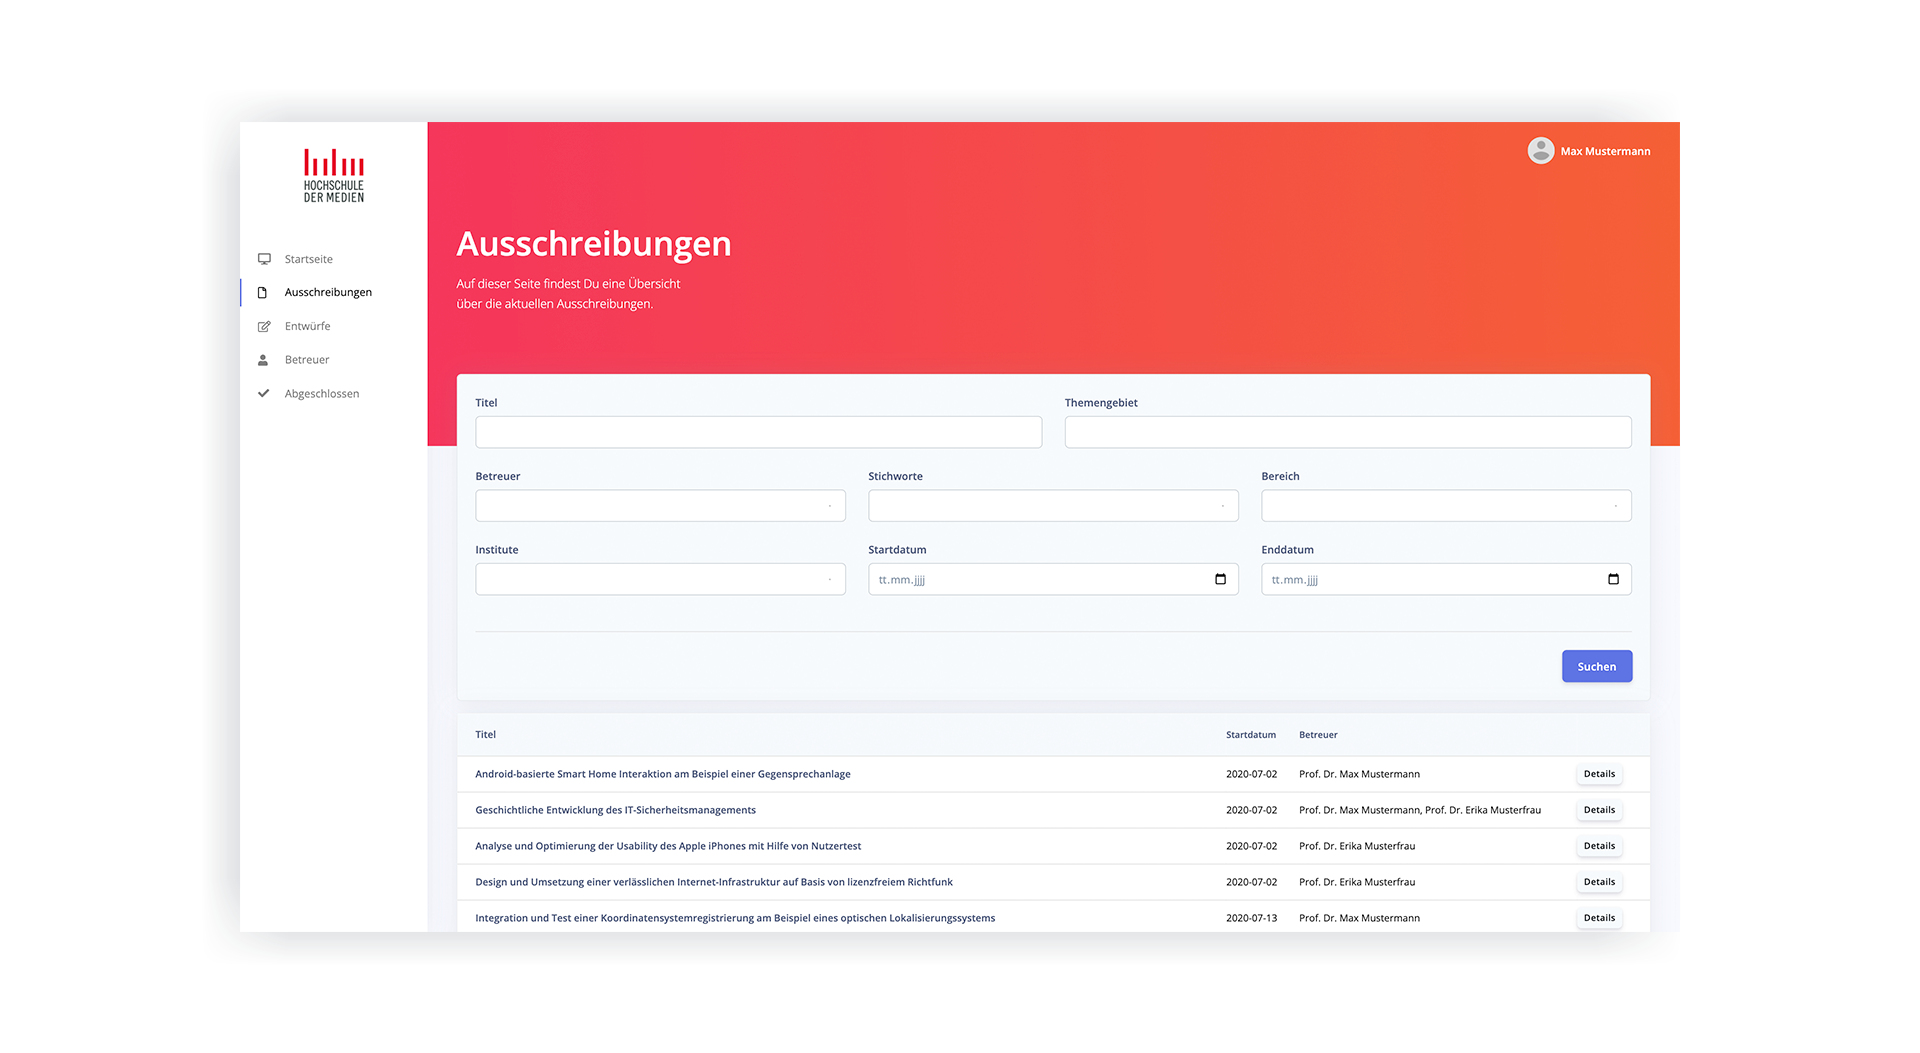Image resolution: width=1920 pixels, height=1053 pixels.
Task: Expand the Betreuer dropdown
Action: tap(660, 506)
